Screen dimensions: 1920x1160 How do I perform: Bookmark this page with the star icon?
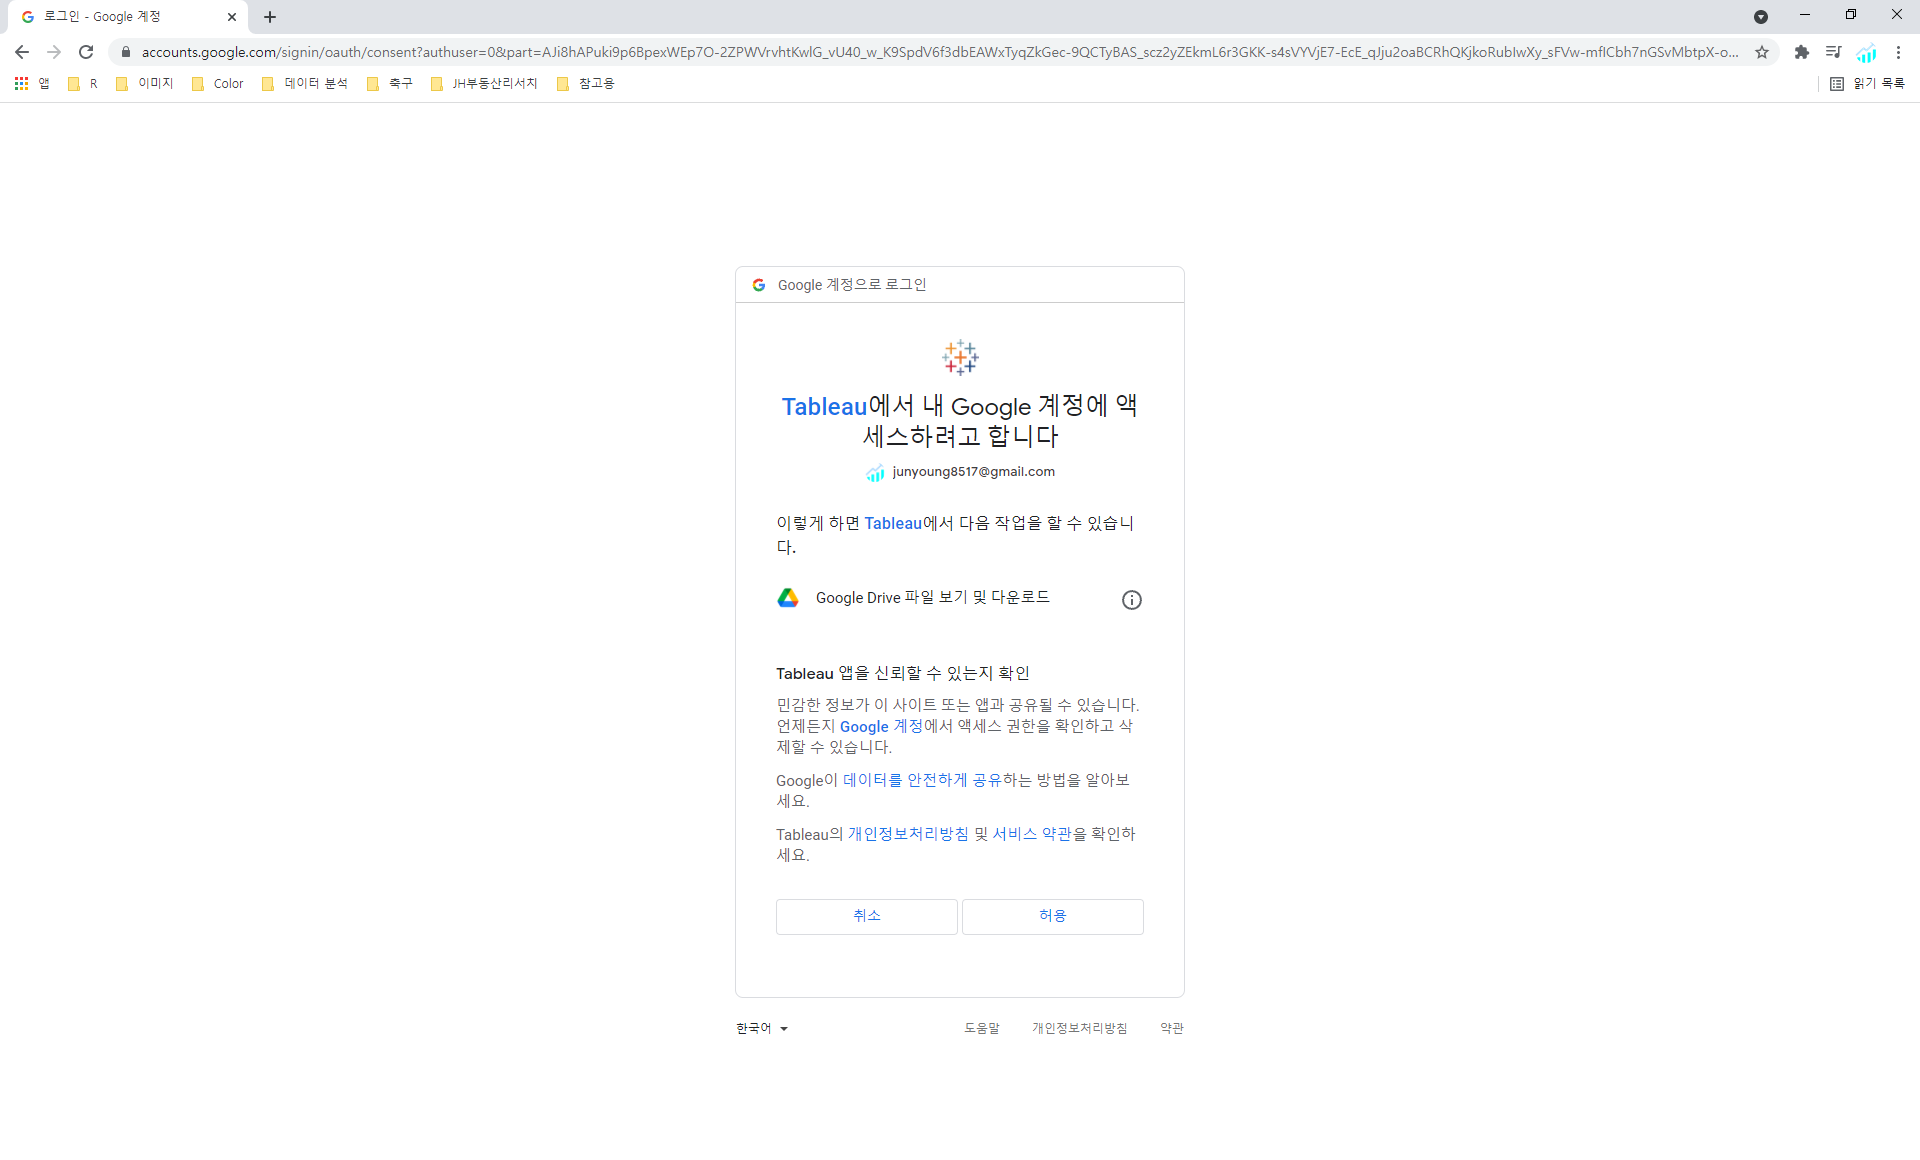point(1762,52)
